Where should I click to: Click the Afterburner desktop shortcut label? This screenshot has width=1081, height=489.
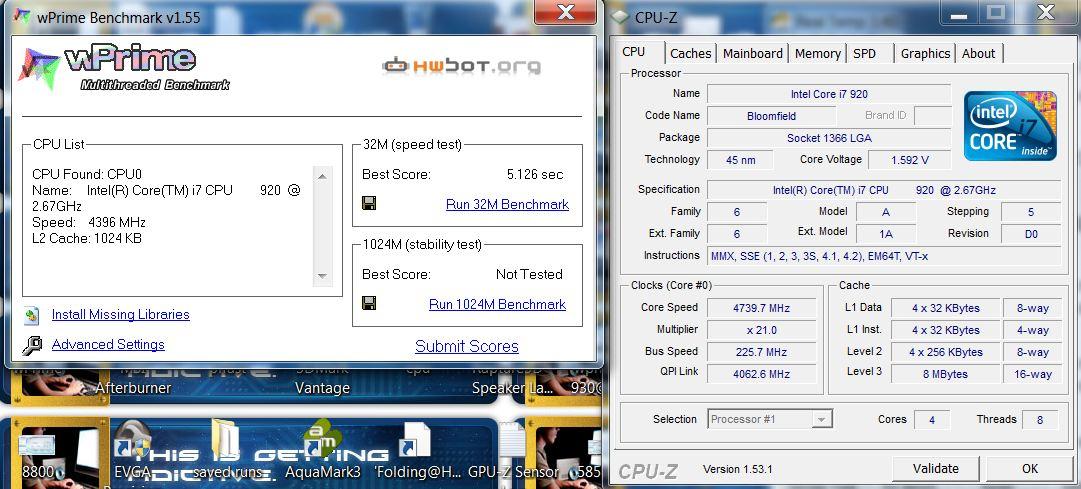pos(133,388)
